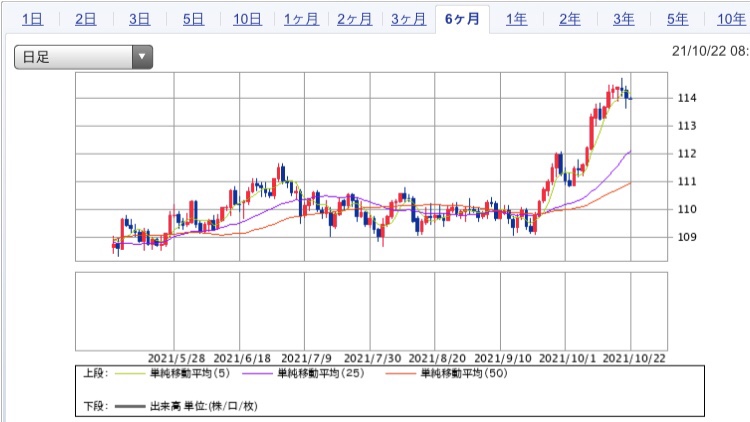
Task: Click the 3ヶ月 tab
Action: (x=410, y=19)
